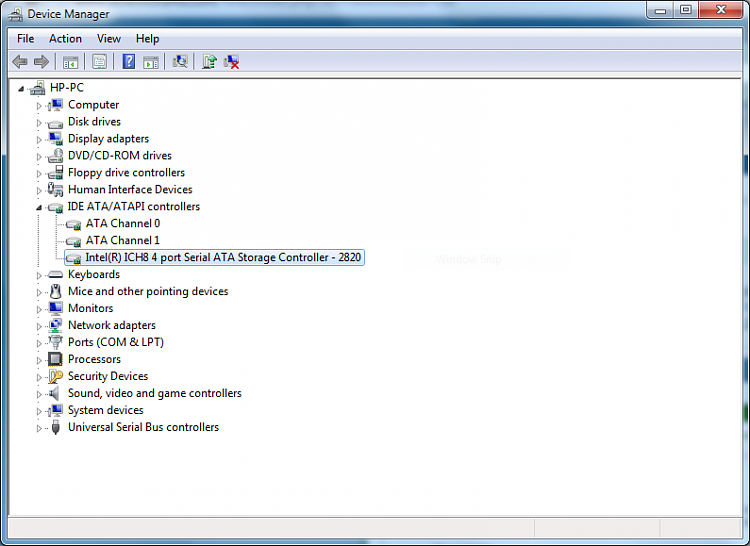750x546 pixels.
Task: Click the DVD/CD-ROM drives disc icon
Action: point(55,155)
